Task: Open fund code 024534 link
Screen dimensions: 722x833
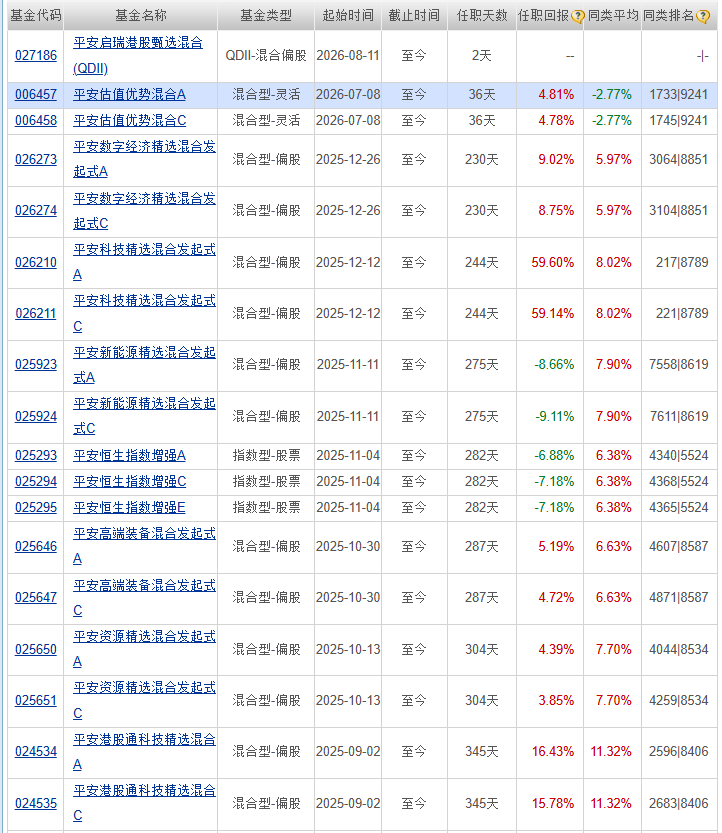Action: pyautogui.click(x=36, y=752)
